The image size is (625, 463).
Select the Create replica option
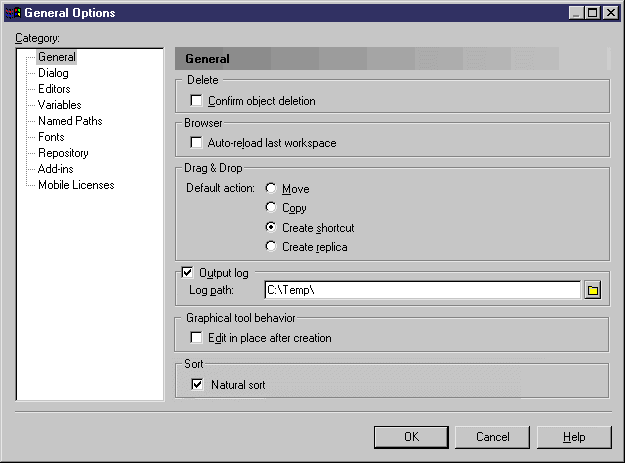[271, 246]
